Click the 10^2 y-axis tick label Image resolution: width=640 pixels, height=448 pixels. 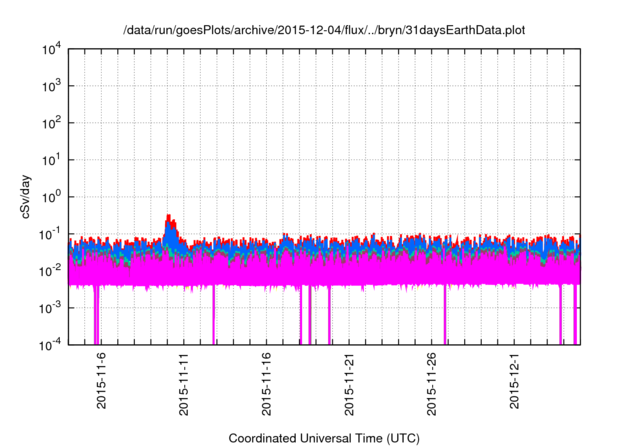[x=52, y=123]
